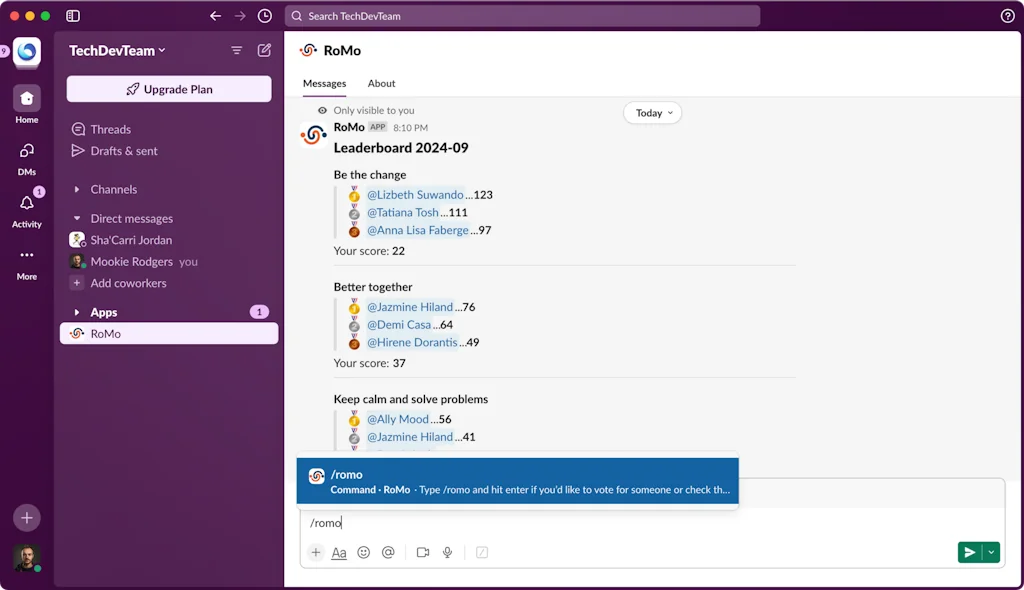Open Sha'Carri Jordan direct message

(131, 240)
